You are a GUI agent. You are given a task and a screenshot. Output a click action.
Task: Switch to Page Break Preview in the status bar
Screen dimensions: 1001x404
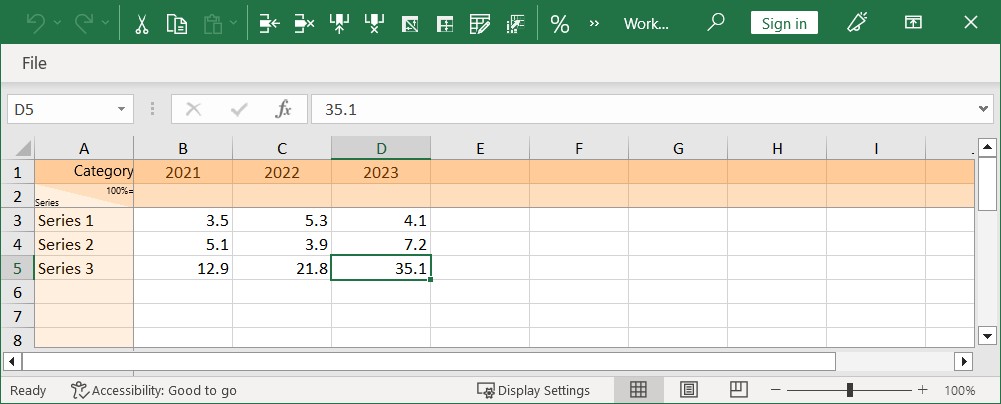click(739, 389)
